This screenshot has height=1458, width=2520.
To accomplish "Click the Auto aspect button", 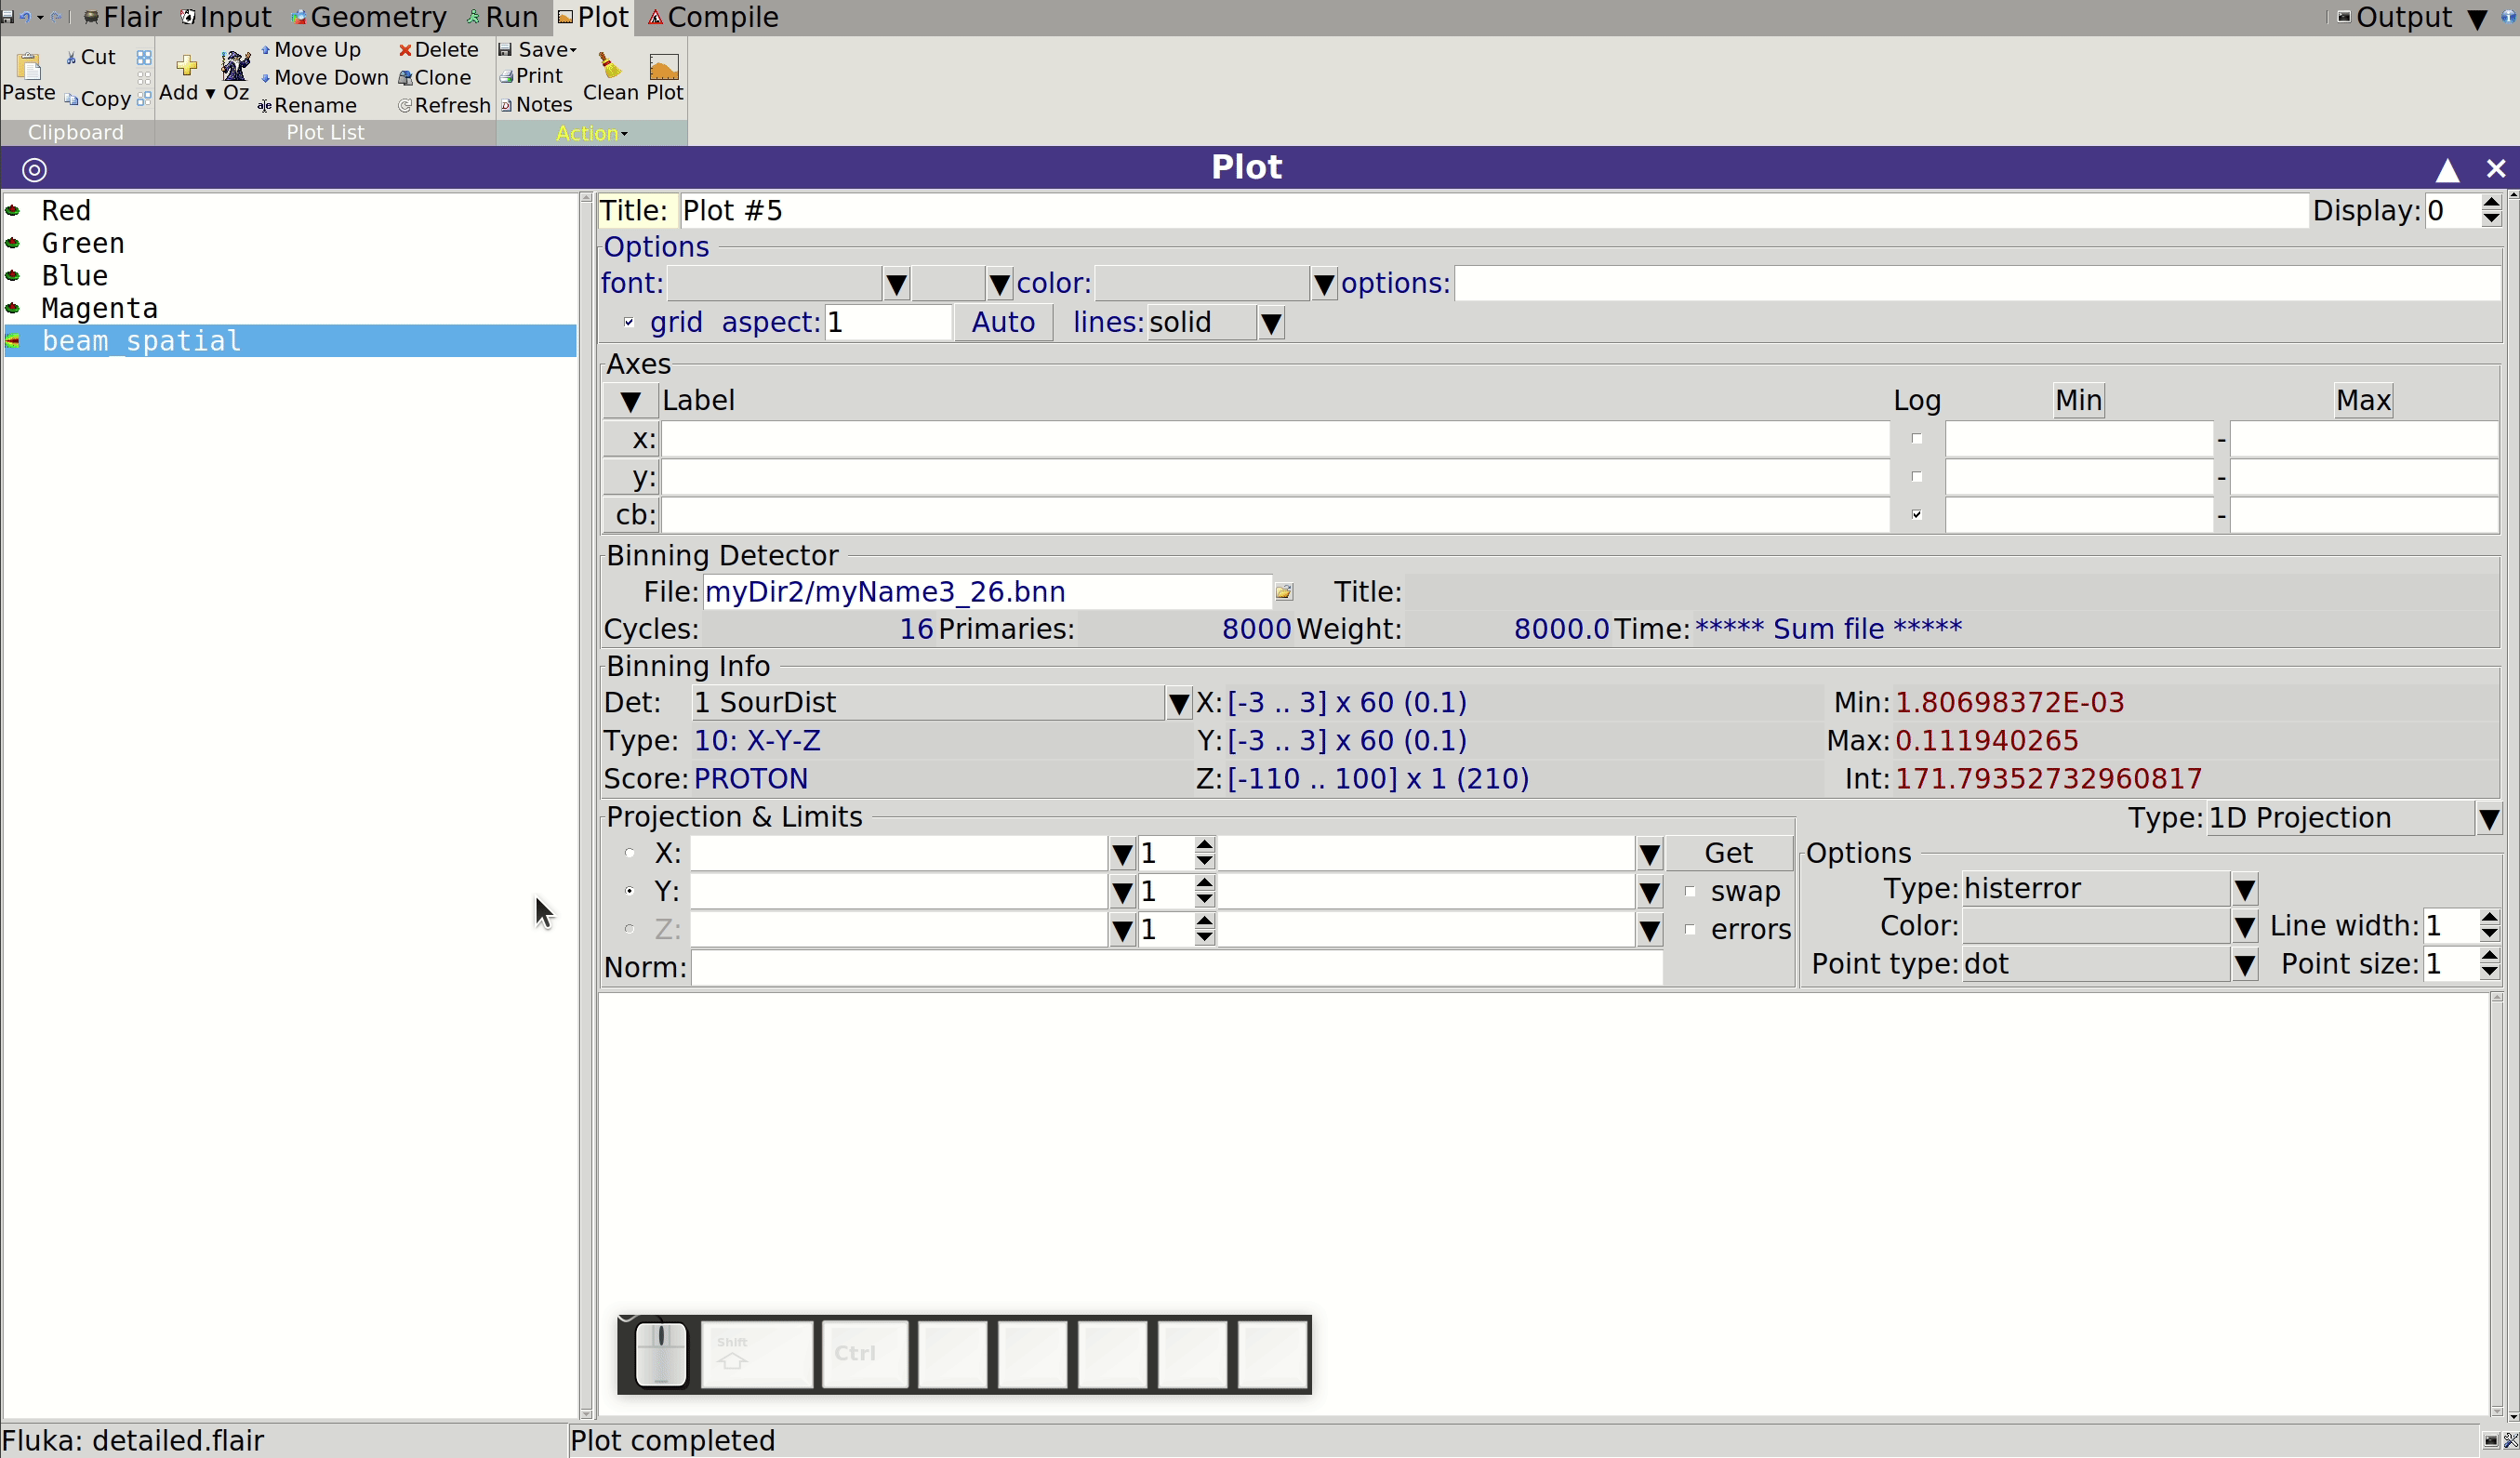I will [1003, 322].
